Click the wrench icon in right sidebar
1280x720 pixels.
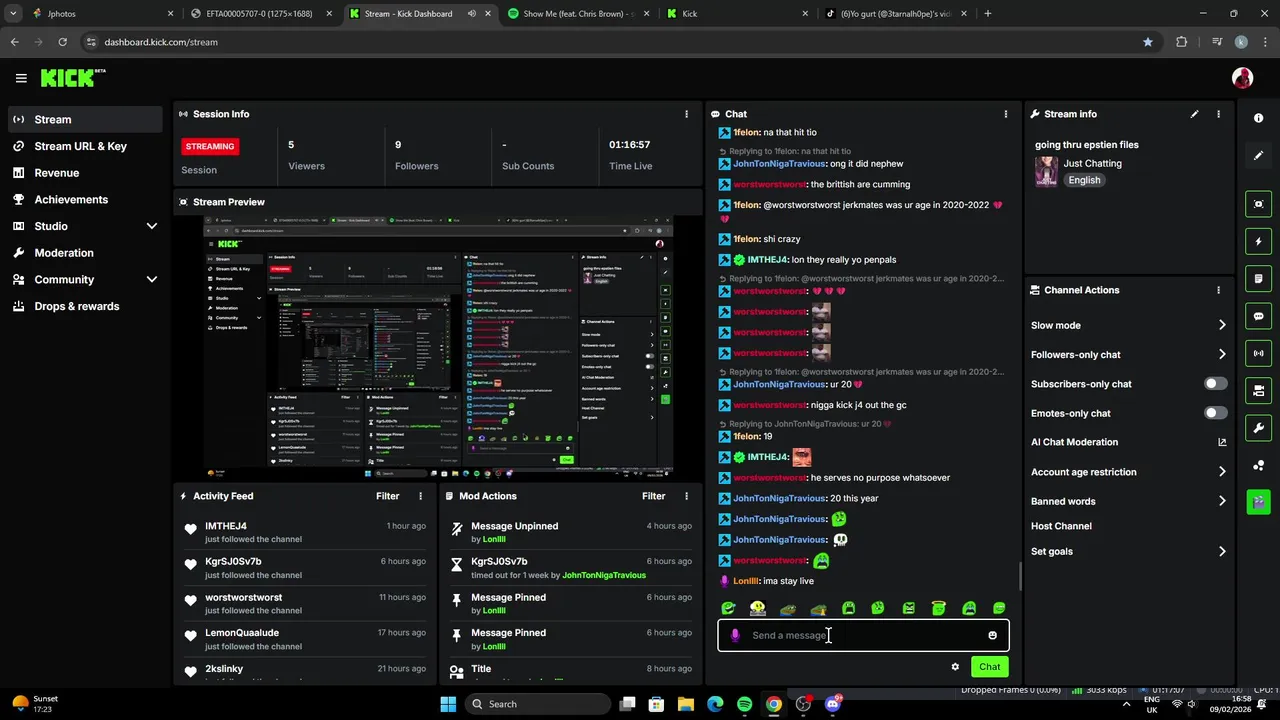1258,428
